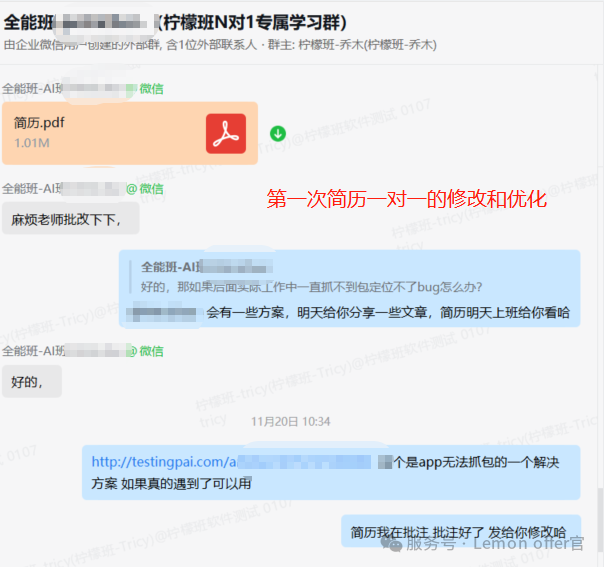Click the @微信 tag above 麻烦老师批改下下
This screenshot has width=604, height=567.
click(x=145, y=189)
